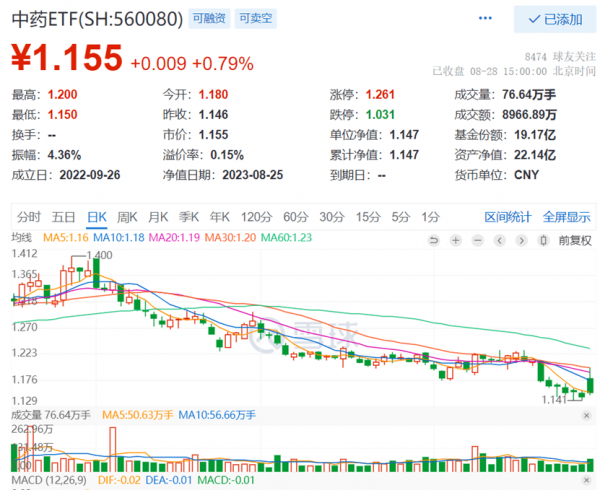Click the 今开 value 1.180
This screenshot has width=600, height=490.
(213, 94)
